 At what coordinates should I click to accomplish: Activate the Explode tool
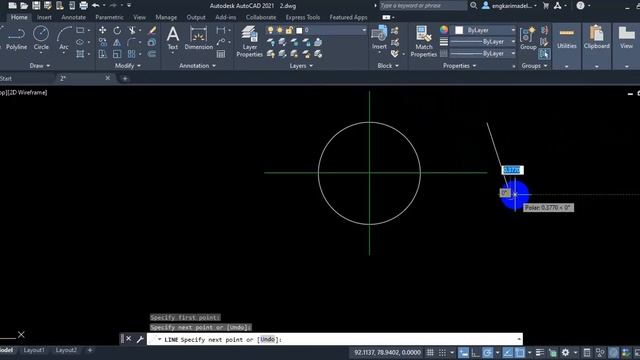[152, 42]
